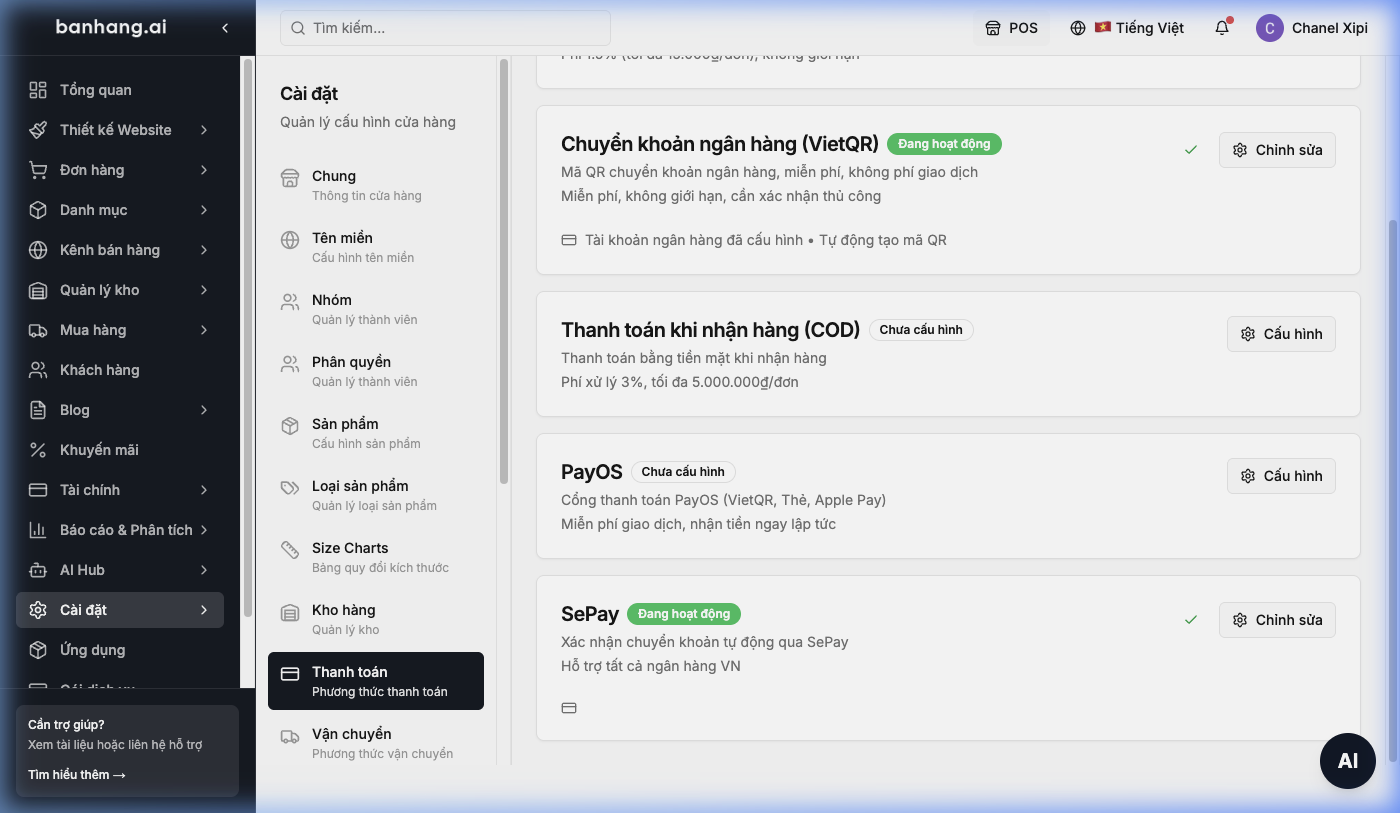Expand the AI Hub submenu chevron
1400x813 pixels.
click(x=204, y=570)
